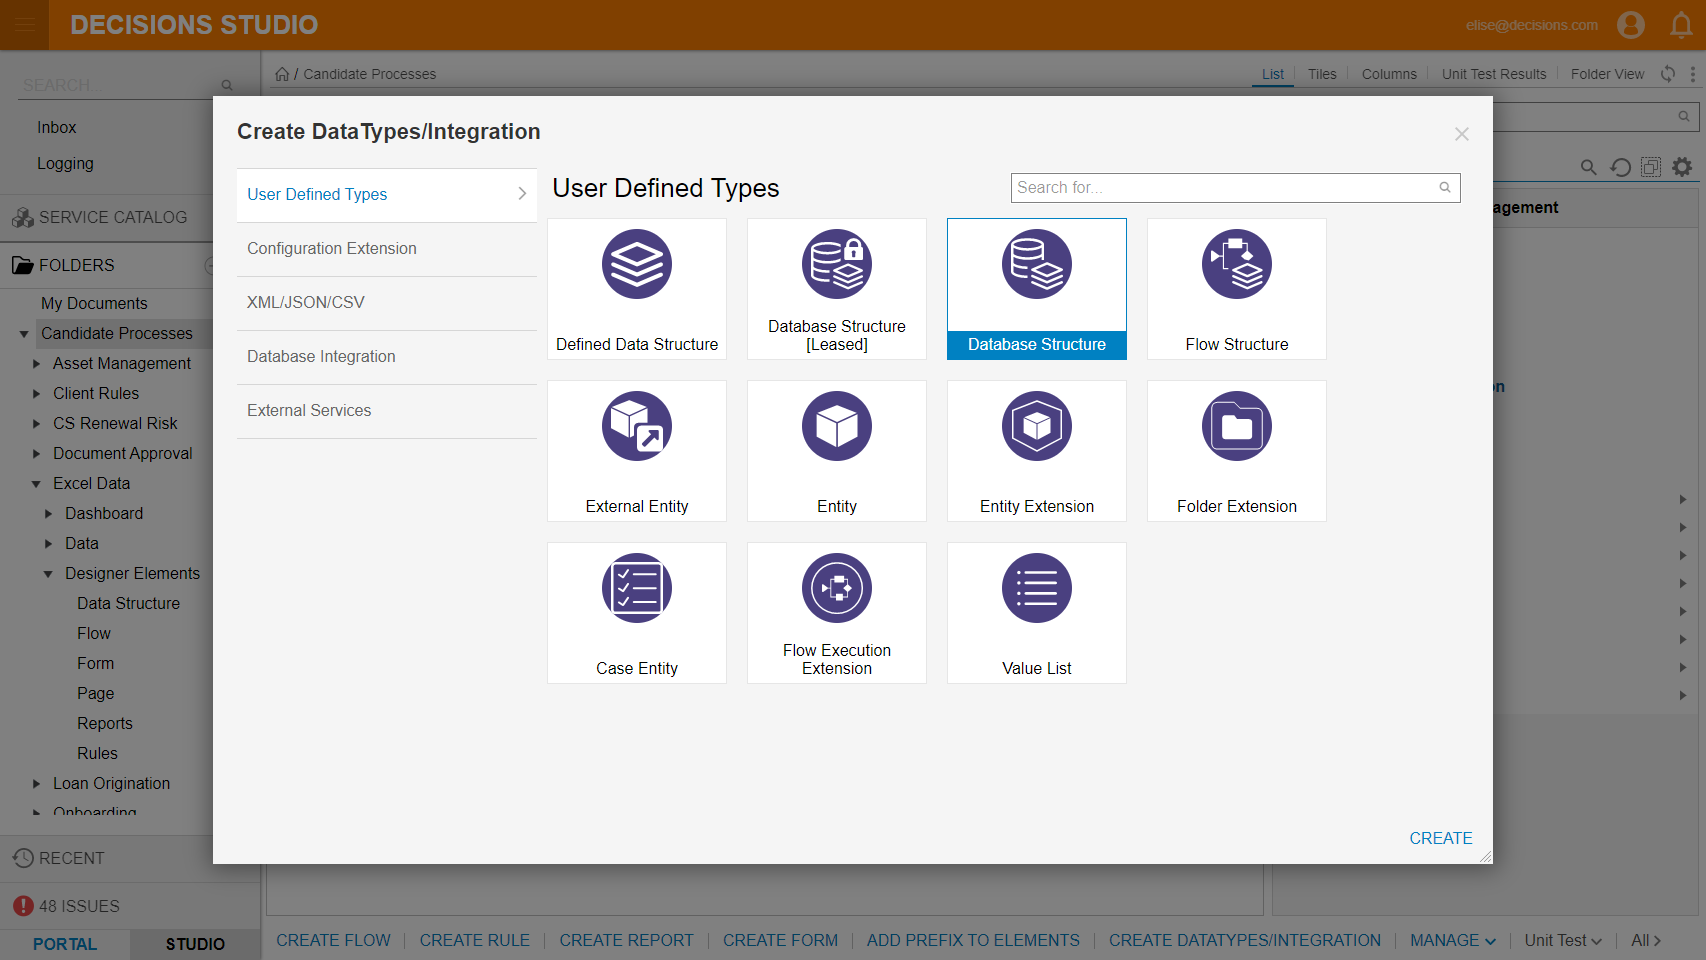This screenshot has width=1706, height=960.
Task: Close the Create DataTypes/Integration dialog
Action: [1461, 134]
